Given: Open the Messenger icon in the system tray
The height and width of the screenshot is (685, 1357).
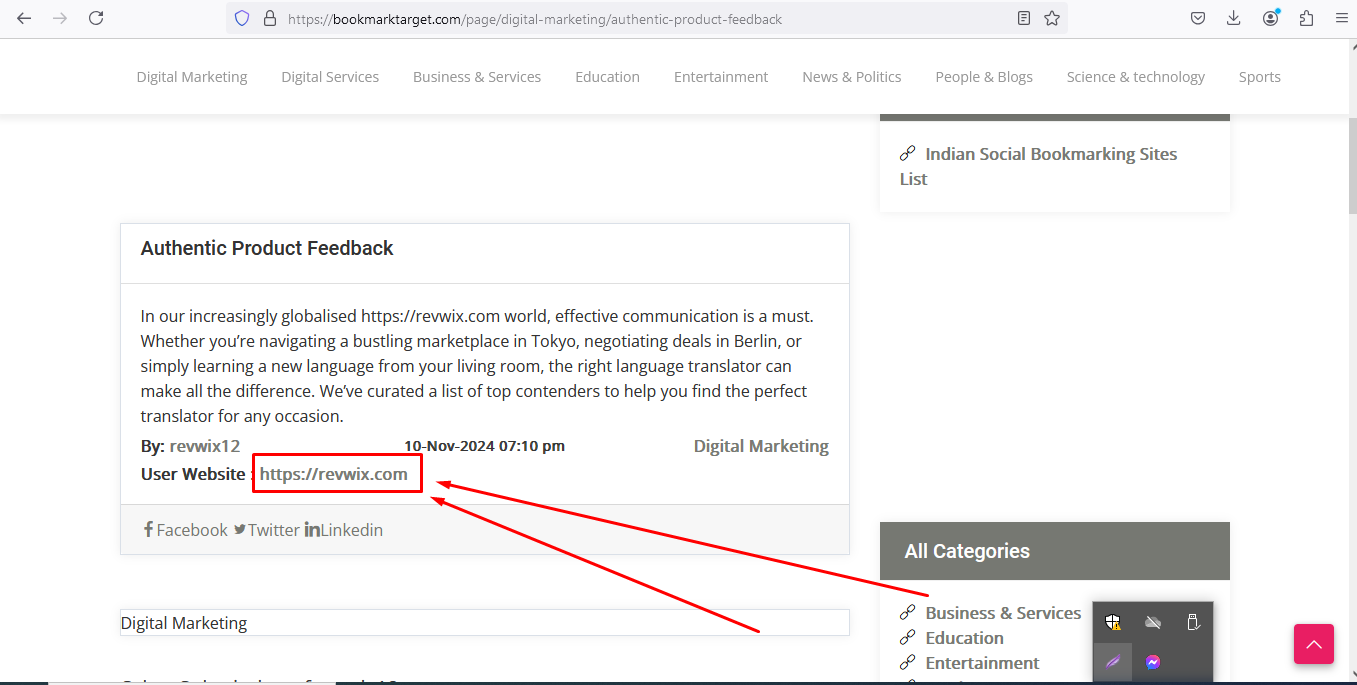Looking at the screenshot, I should point(1153,662).
